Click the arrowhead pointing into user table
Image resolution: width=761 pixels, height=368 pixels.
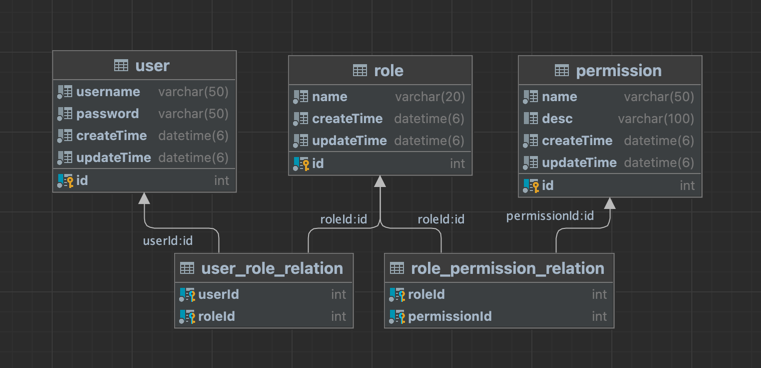pyautogui.click(x=144, y=198)
